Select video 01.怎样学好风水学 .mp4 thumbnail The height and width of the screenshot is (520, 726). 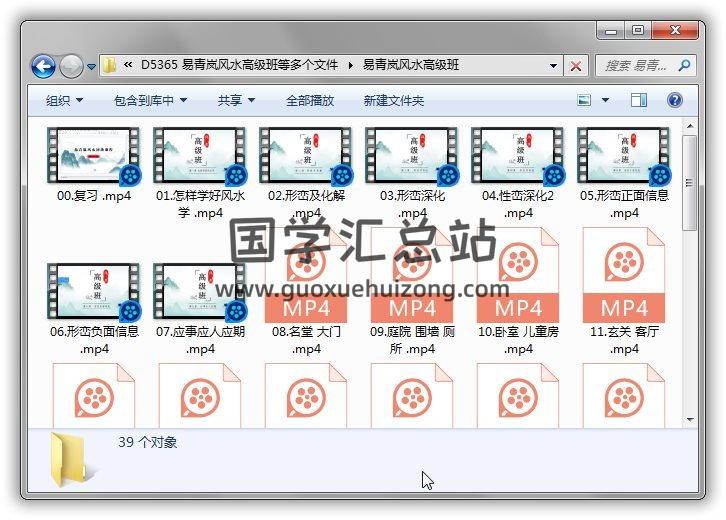200,156
